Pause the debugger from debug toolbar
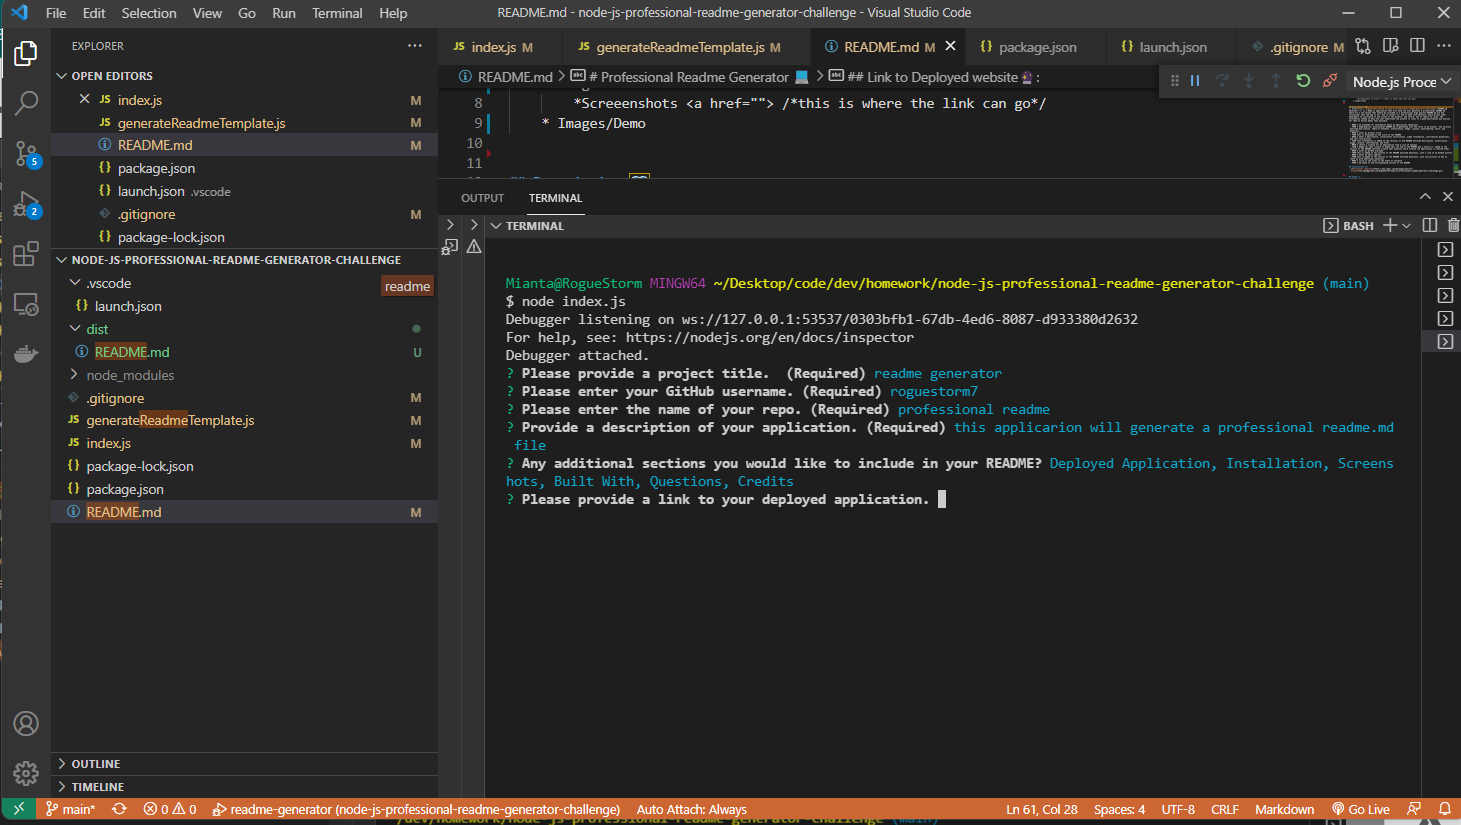 click(x=1194, y=81)
